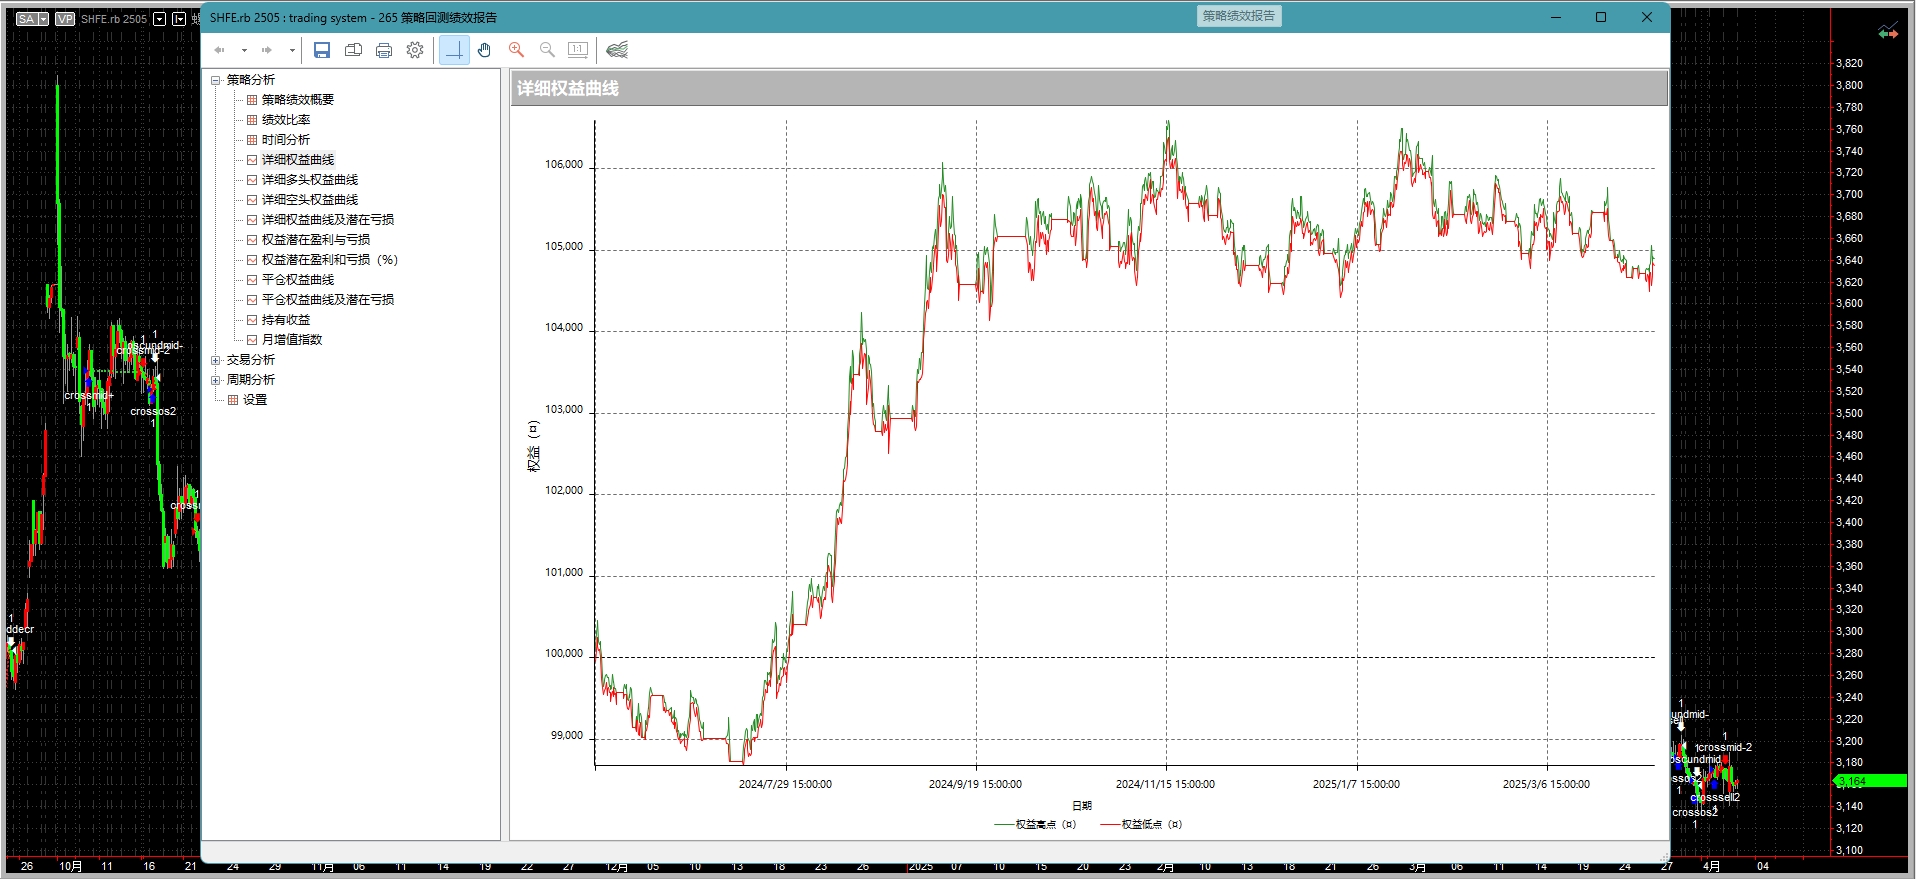Expand the 周期分析 tree node

[x=215, y=380]
